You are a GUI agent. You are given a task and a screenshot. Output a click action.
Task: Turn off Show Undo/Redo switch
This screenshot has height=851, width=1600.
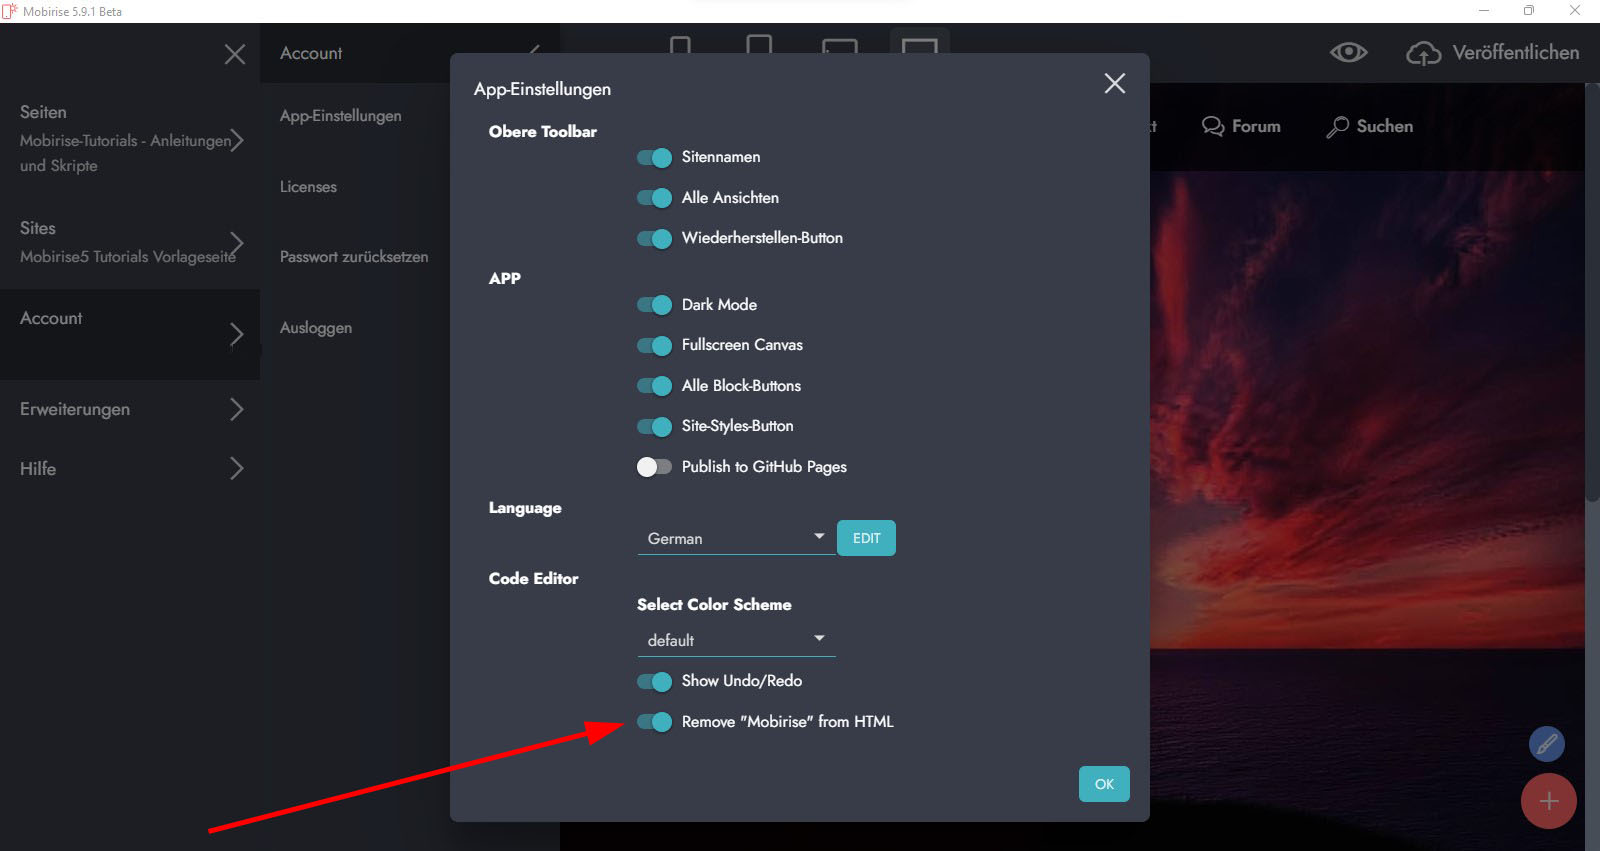click(x=655, y=682)
